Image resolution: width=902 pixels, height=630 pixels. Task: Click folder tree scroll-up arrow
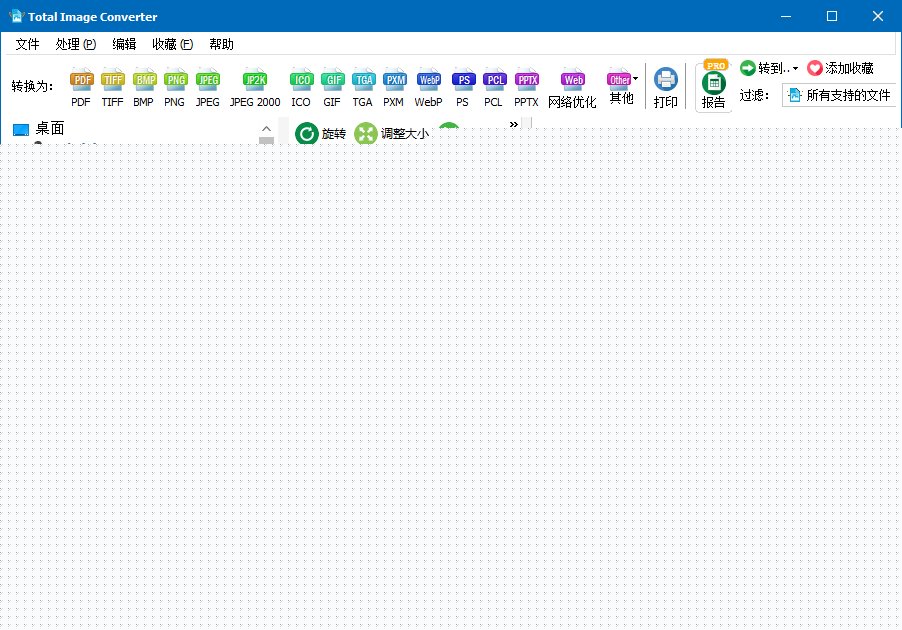(266, 129)
